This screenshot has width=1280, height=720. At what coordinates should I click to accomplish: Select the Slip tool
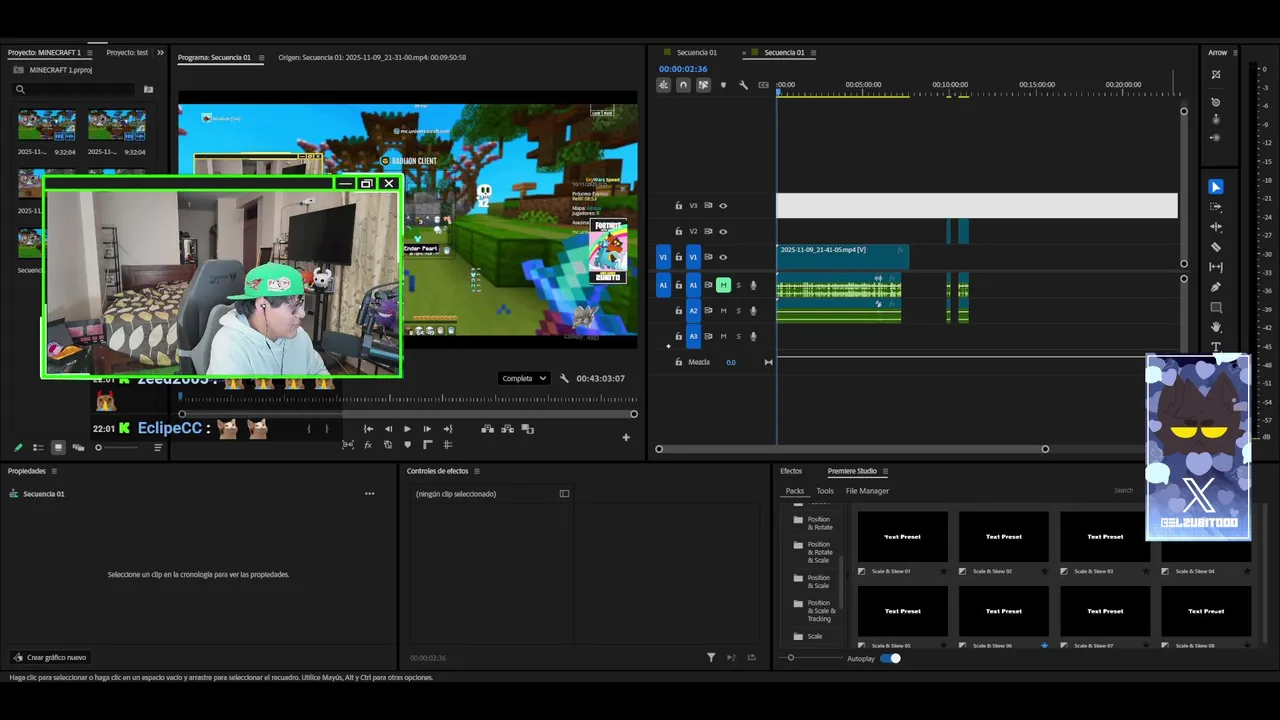click(x=1216, y=267)
